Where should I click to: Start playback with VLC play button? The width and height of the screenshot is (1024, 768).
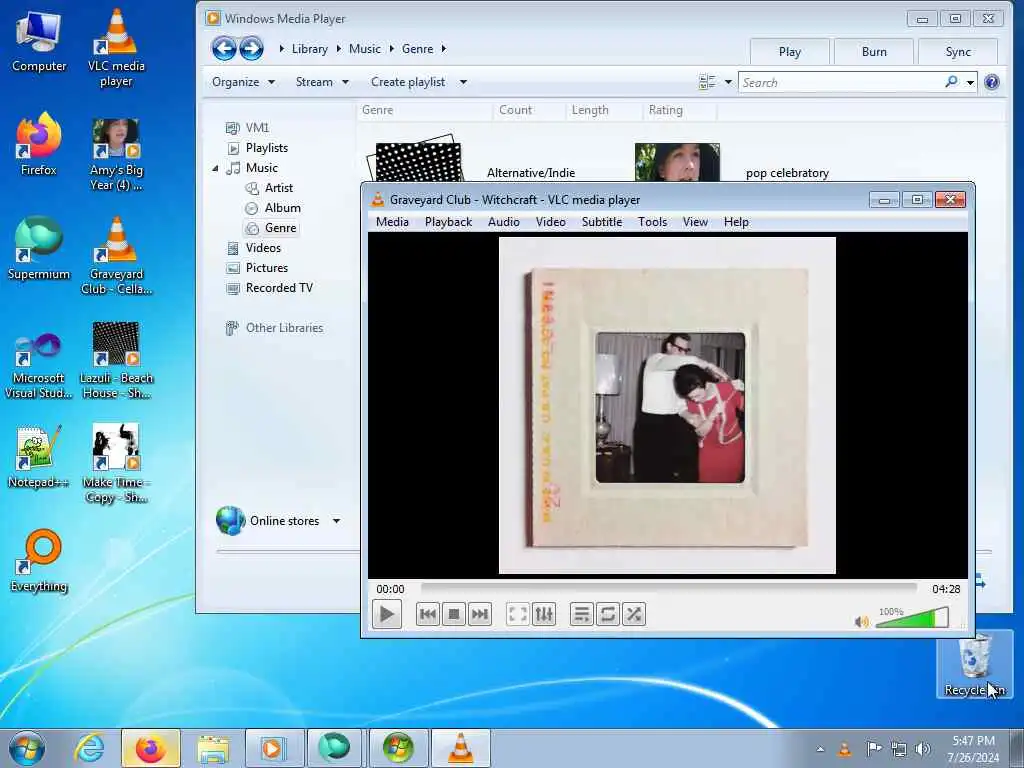[x=387, y=615]
